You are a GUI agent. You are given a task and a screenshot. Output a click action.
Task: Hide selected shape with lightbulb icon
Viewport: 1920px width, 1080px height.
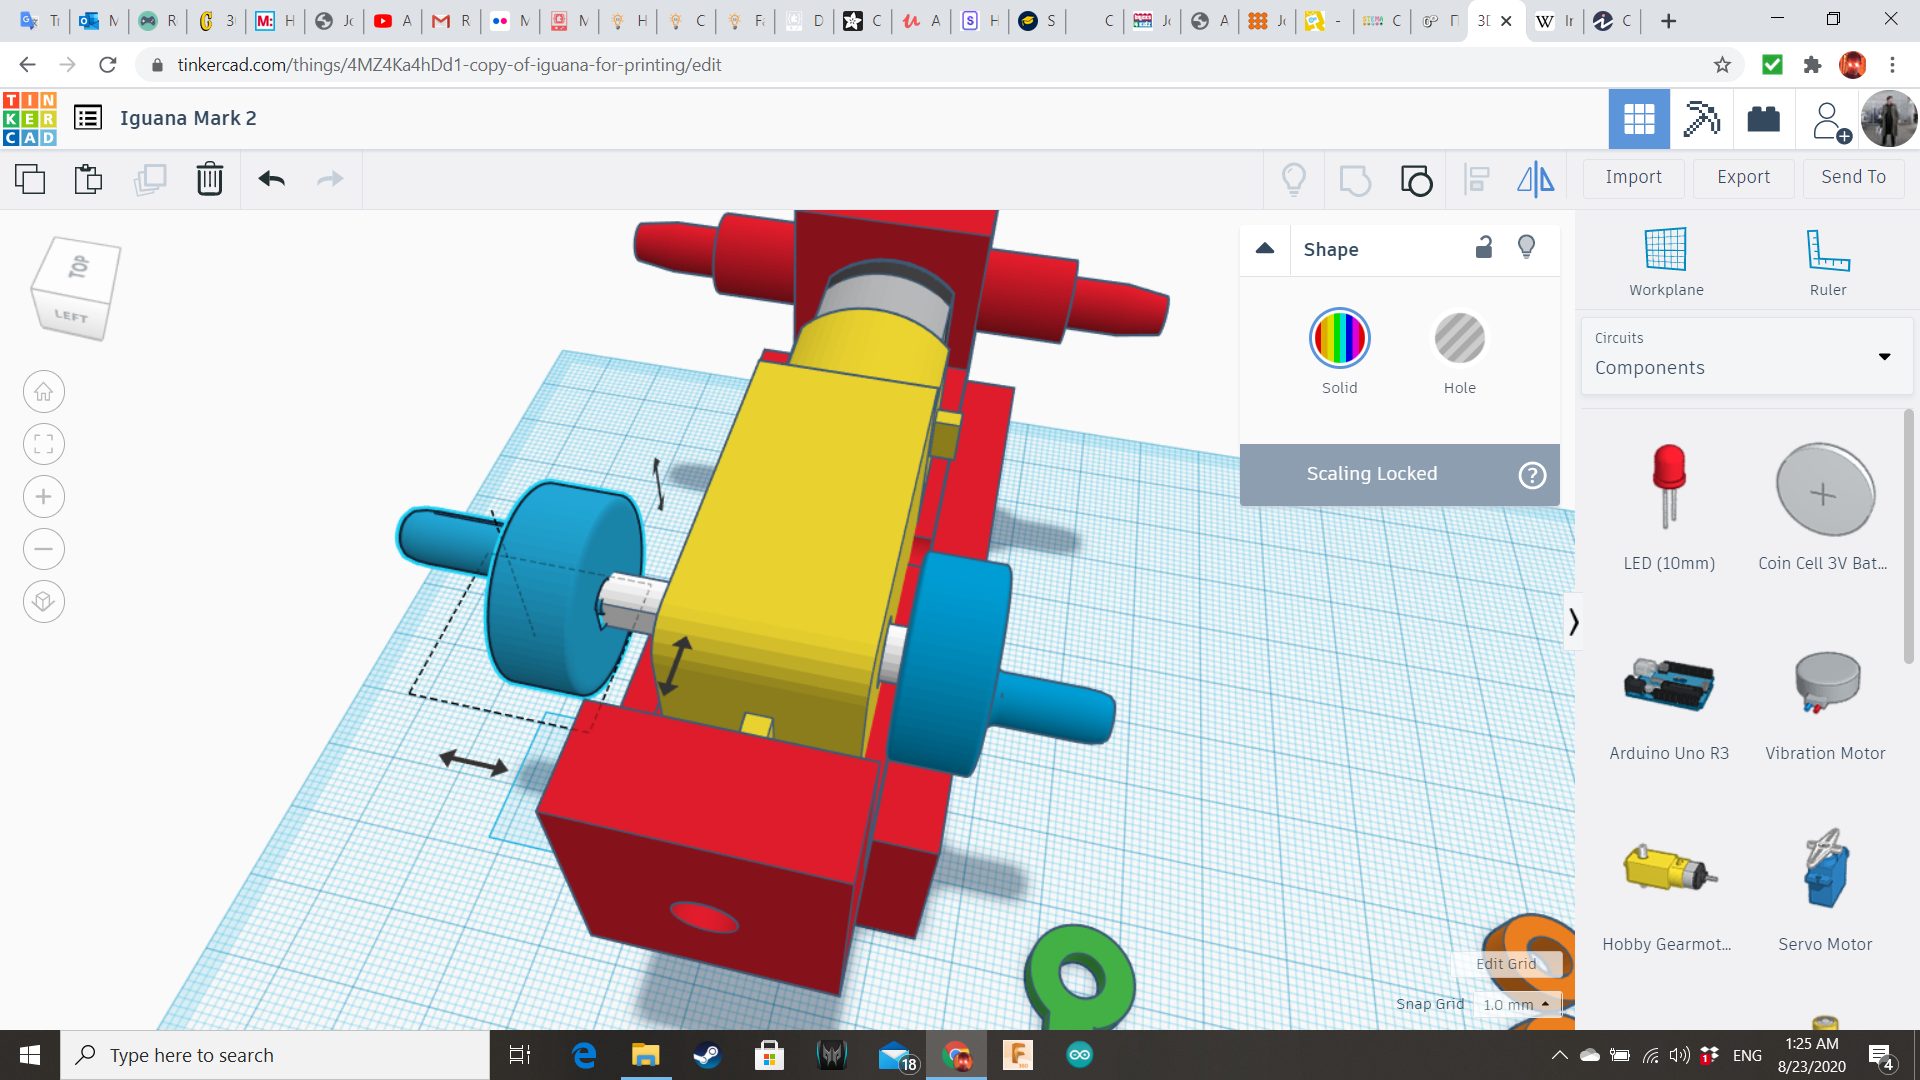1526,247
